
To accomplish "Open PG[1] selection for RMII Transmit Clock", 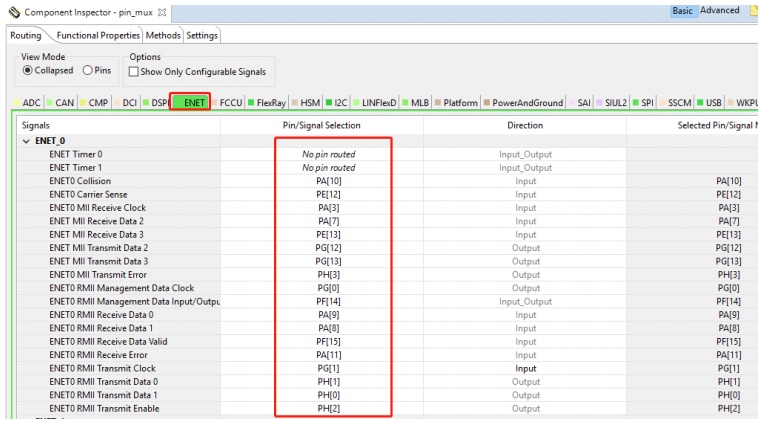I will pos(329,368).
